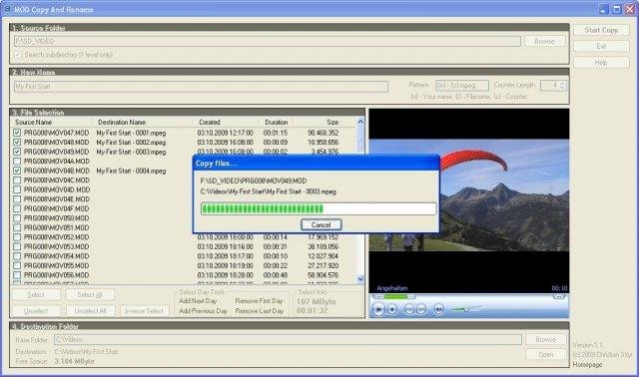Image resolution: width=639 pixels, height=377 pixels.
Task: Minimize the MOD Copy And Rename window
Action: (604, 9)
